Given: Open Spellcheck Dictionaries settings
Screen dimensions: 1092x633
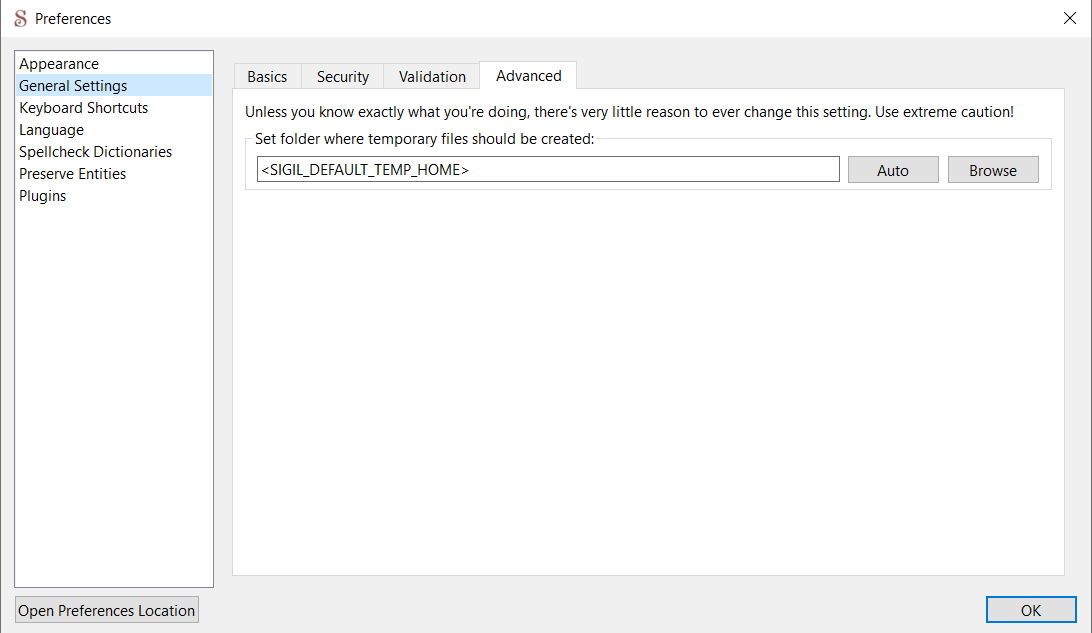Looking at the screenshot, I should 95,152.
